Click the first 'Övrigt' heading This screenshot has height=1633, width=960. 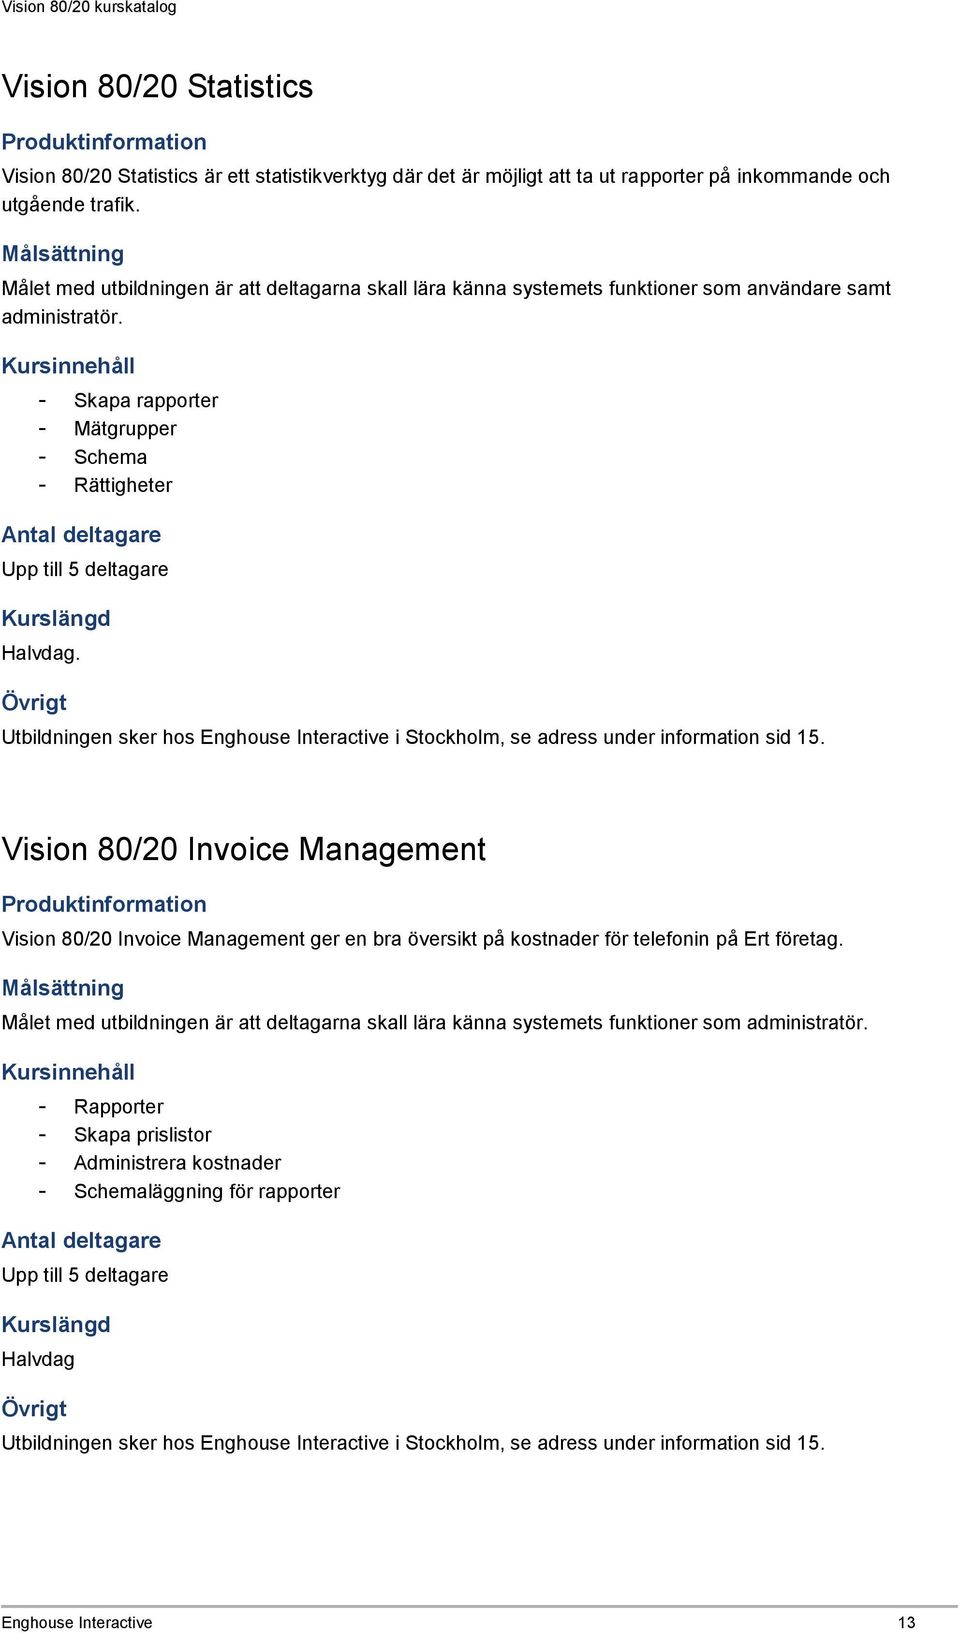coord(34,702)
